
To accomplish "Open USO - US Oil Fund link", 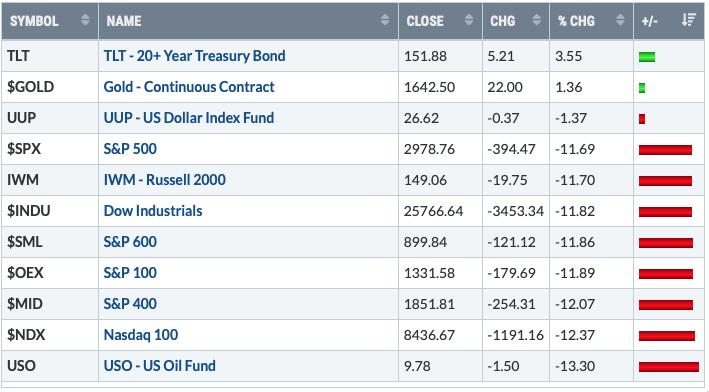I will pyautogui.click(x=160, y=366).
